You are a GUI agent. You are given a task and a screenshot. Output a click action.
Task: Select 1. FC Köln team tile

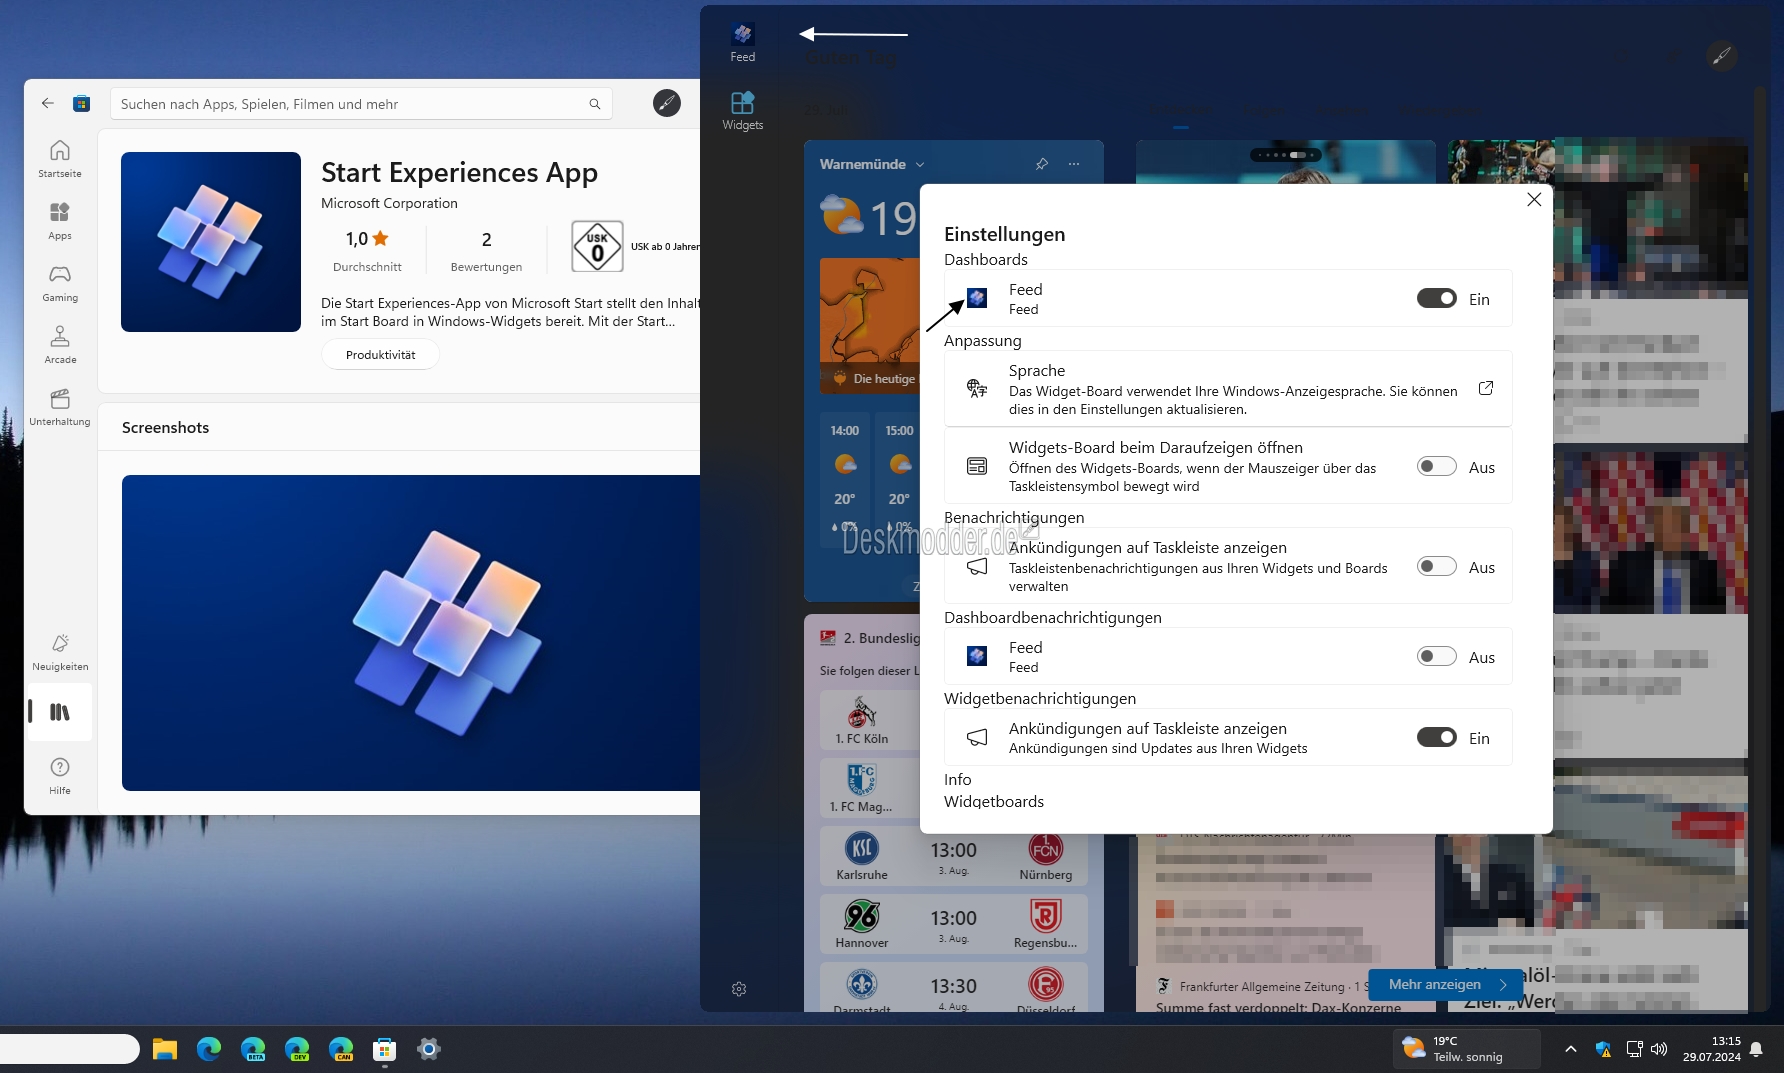pyautogui.click(x=862, y=719)
